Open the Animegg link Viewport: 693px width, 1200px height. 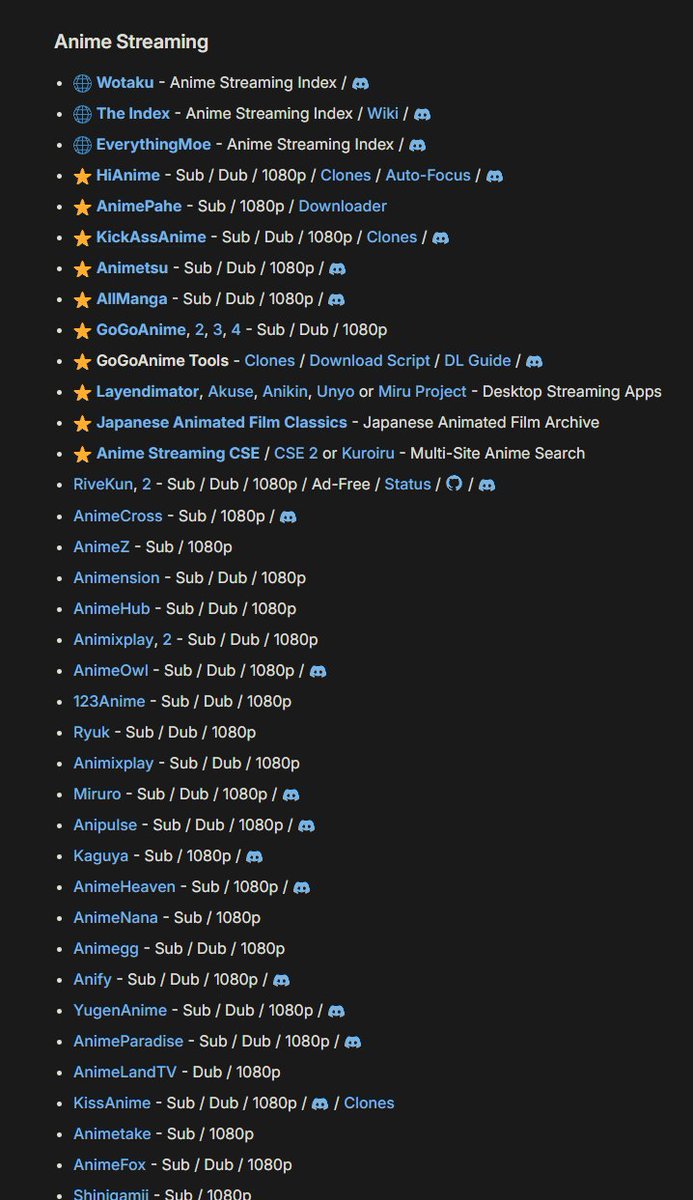107,948
